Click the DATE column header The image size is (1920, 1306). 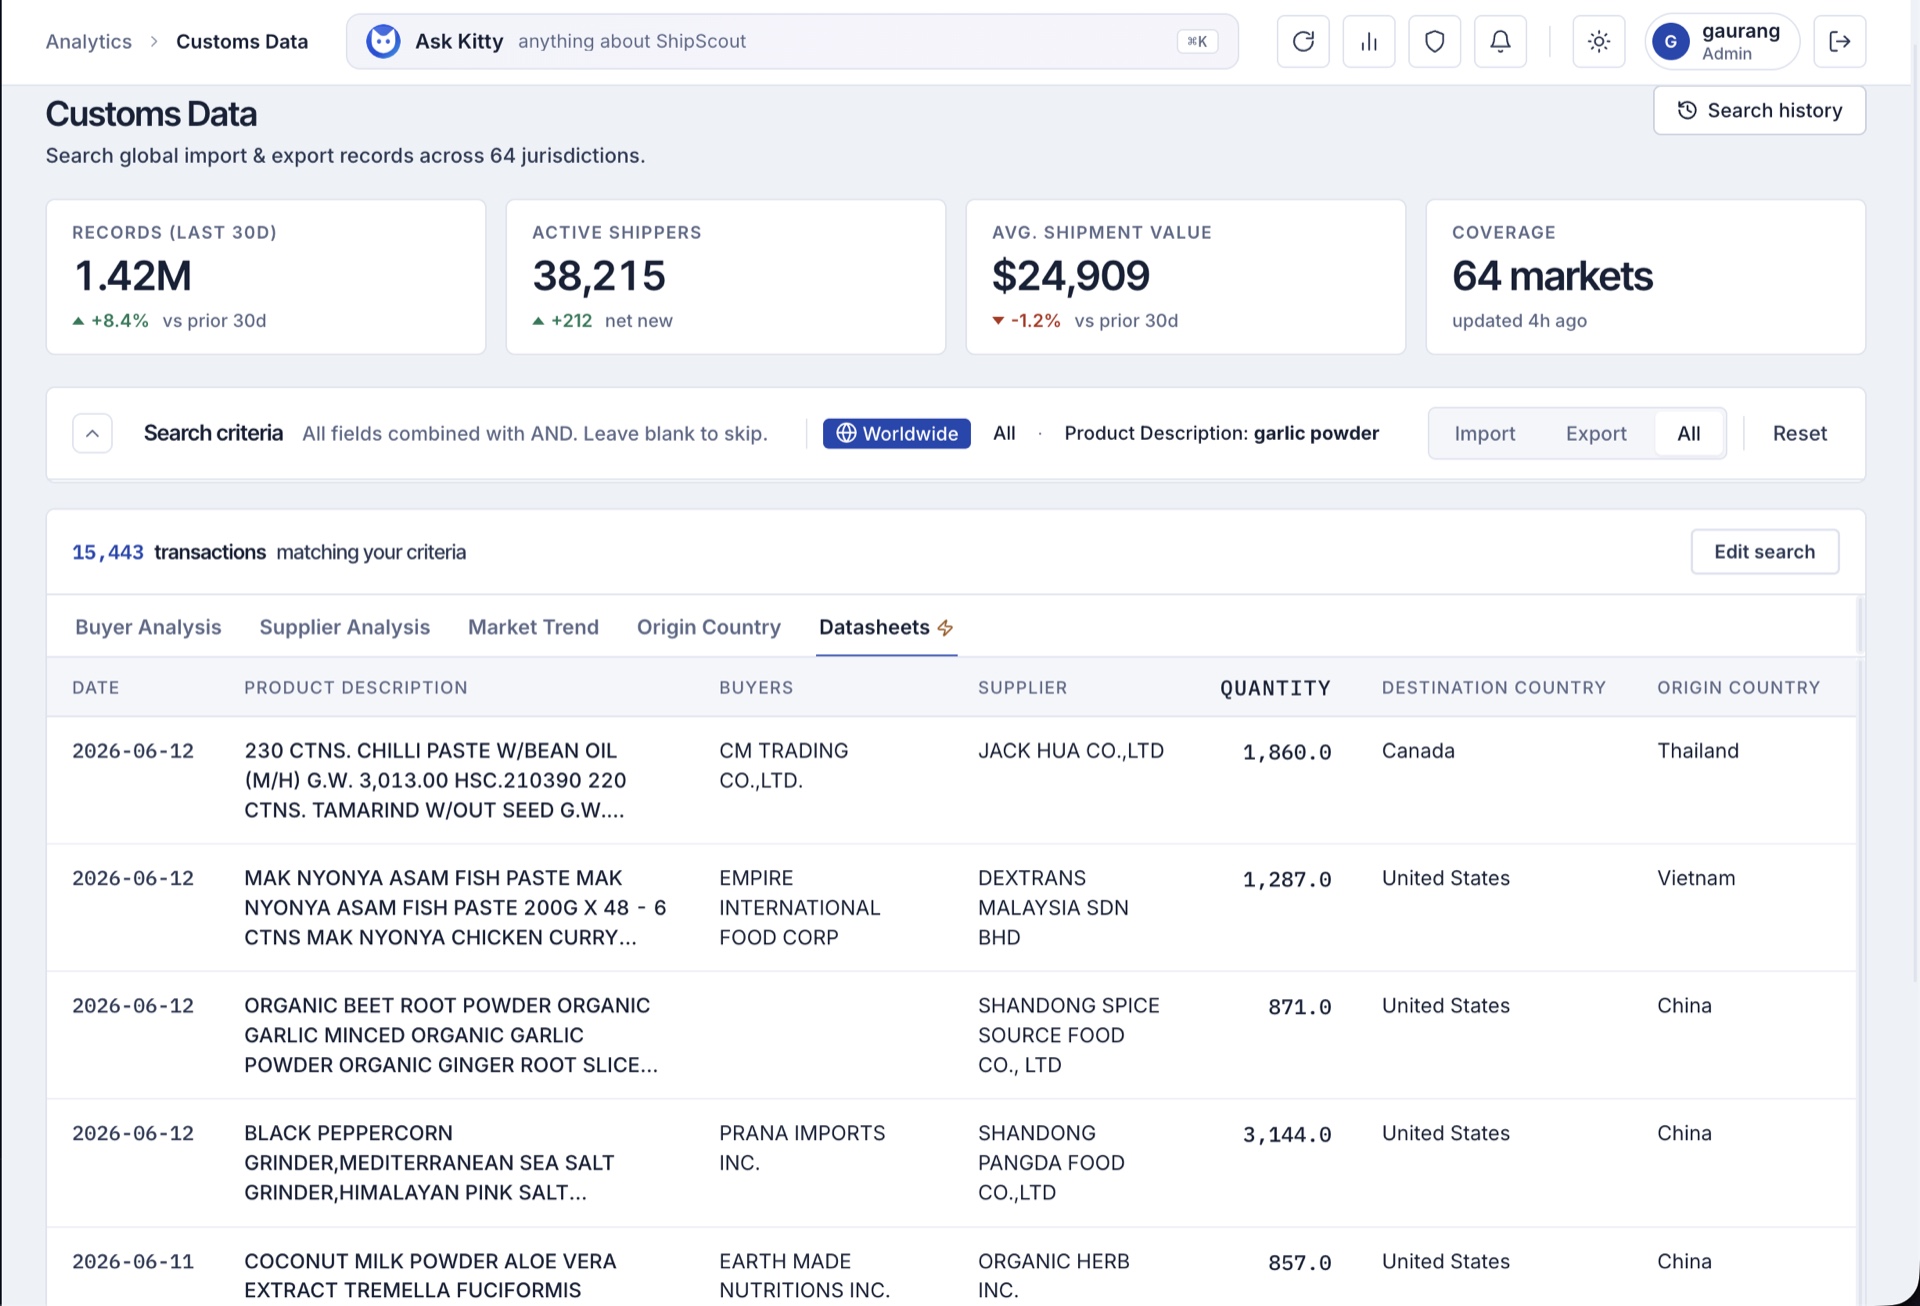coord(96,688)
